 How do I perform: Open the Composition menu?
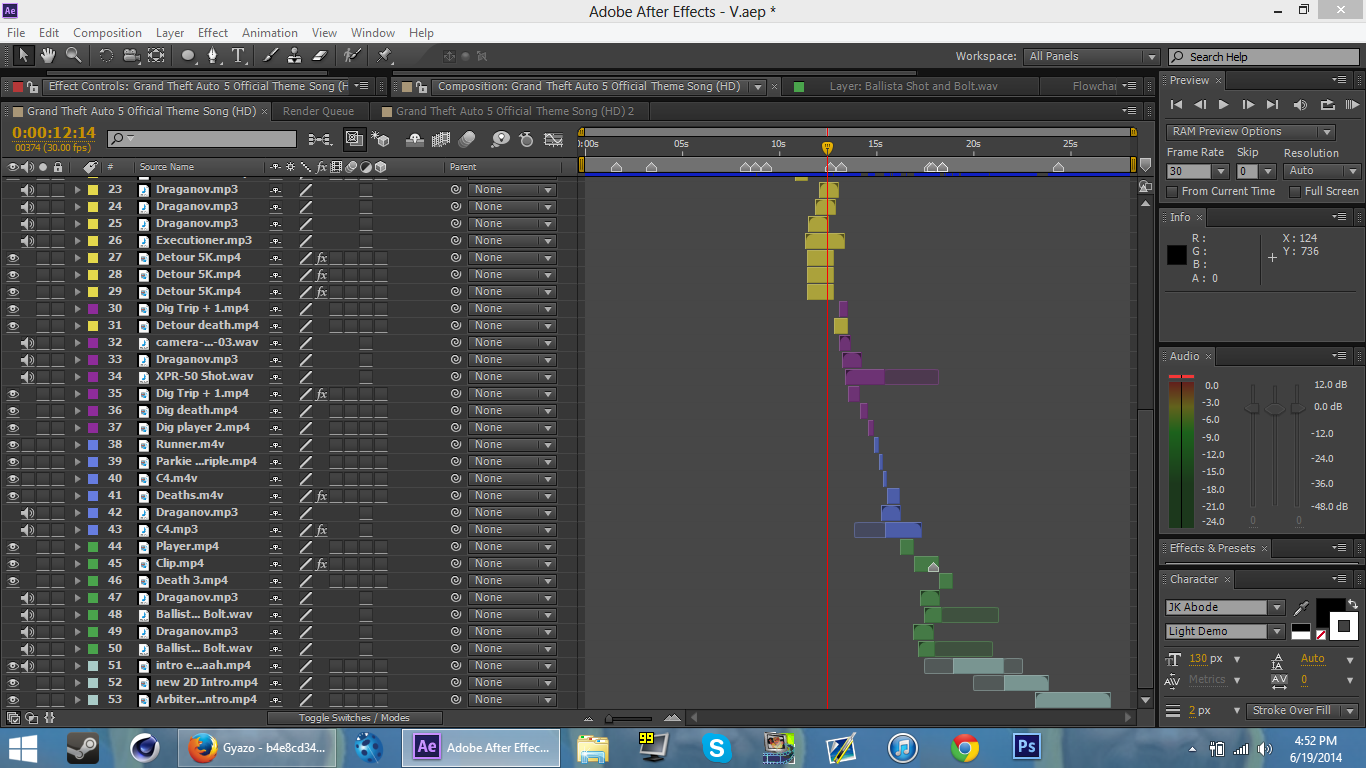(107, 33)
